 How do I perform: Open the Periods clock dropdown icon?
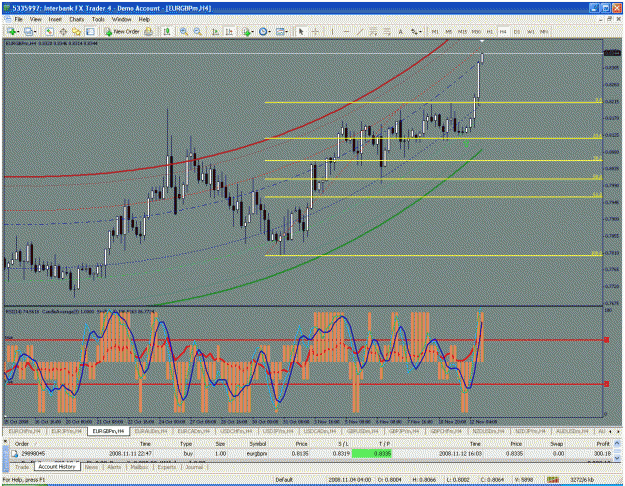click(264, 31)
